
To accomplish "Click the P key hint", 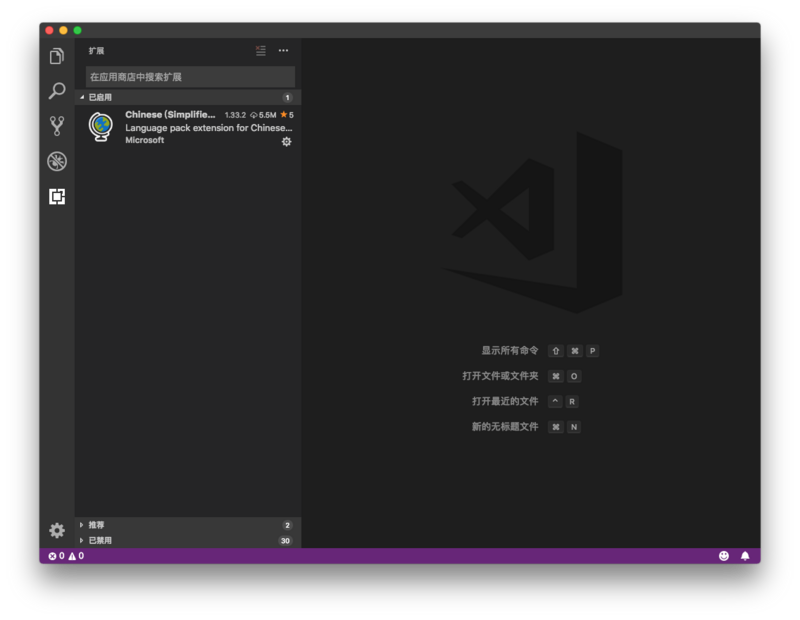I will click(x=592, y=351).
